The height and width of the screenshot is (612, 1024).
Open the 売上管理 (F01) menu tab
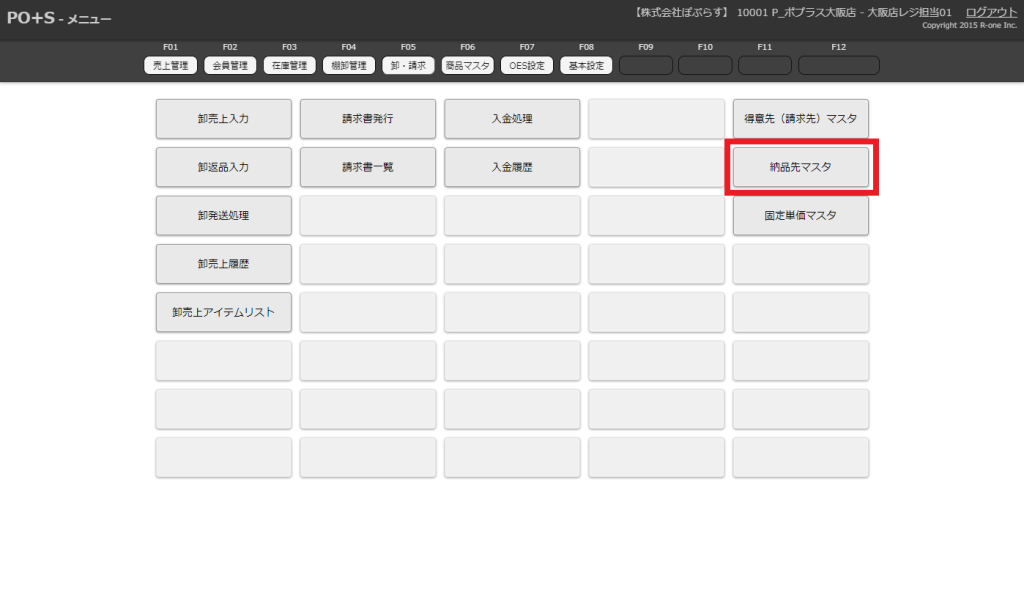pos(170,66)
